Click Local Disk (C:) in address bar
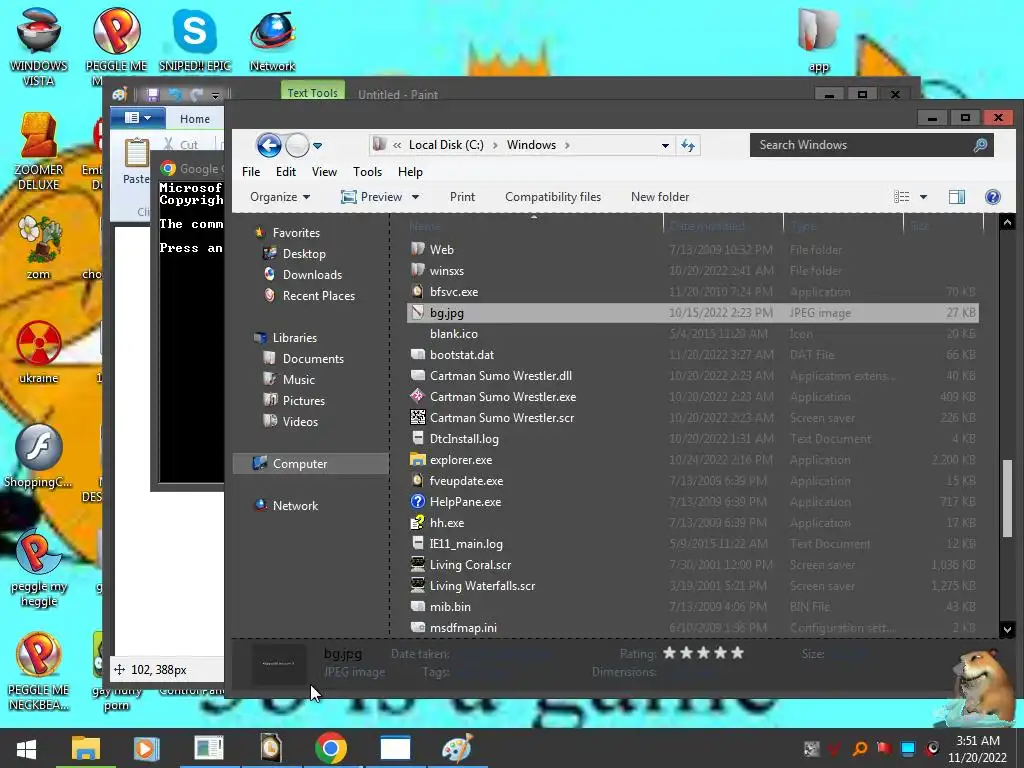The width and height of the screenshot is (1024, 768). click(x=446, y=145)
